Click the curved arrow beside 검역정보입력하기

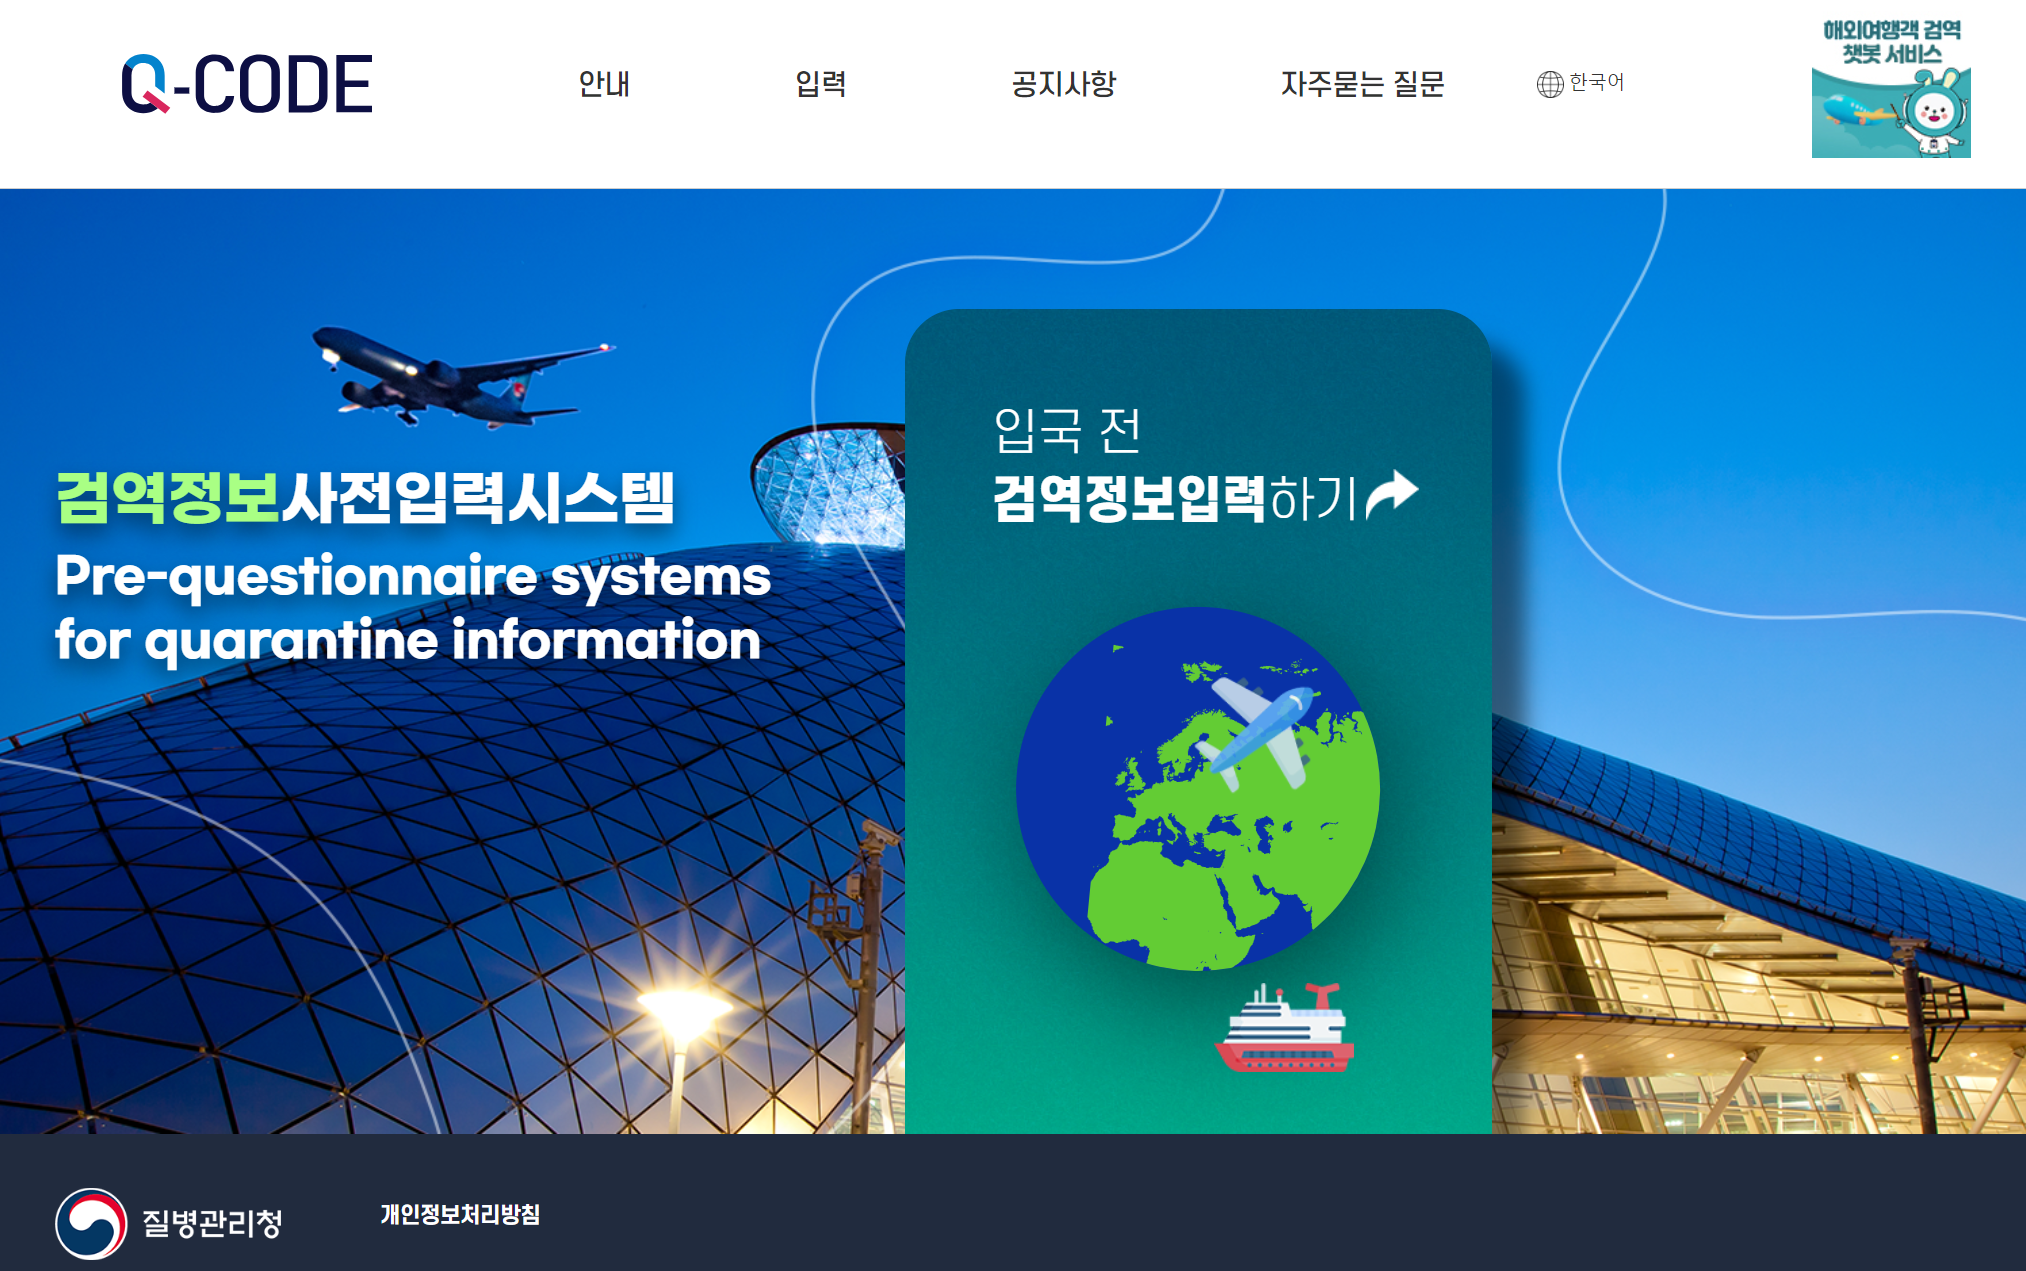pos(1392,494)
